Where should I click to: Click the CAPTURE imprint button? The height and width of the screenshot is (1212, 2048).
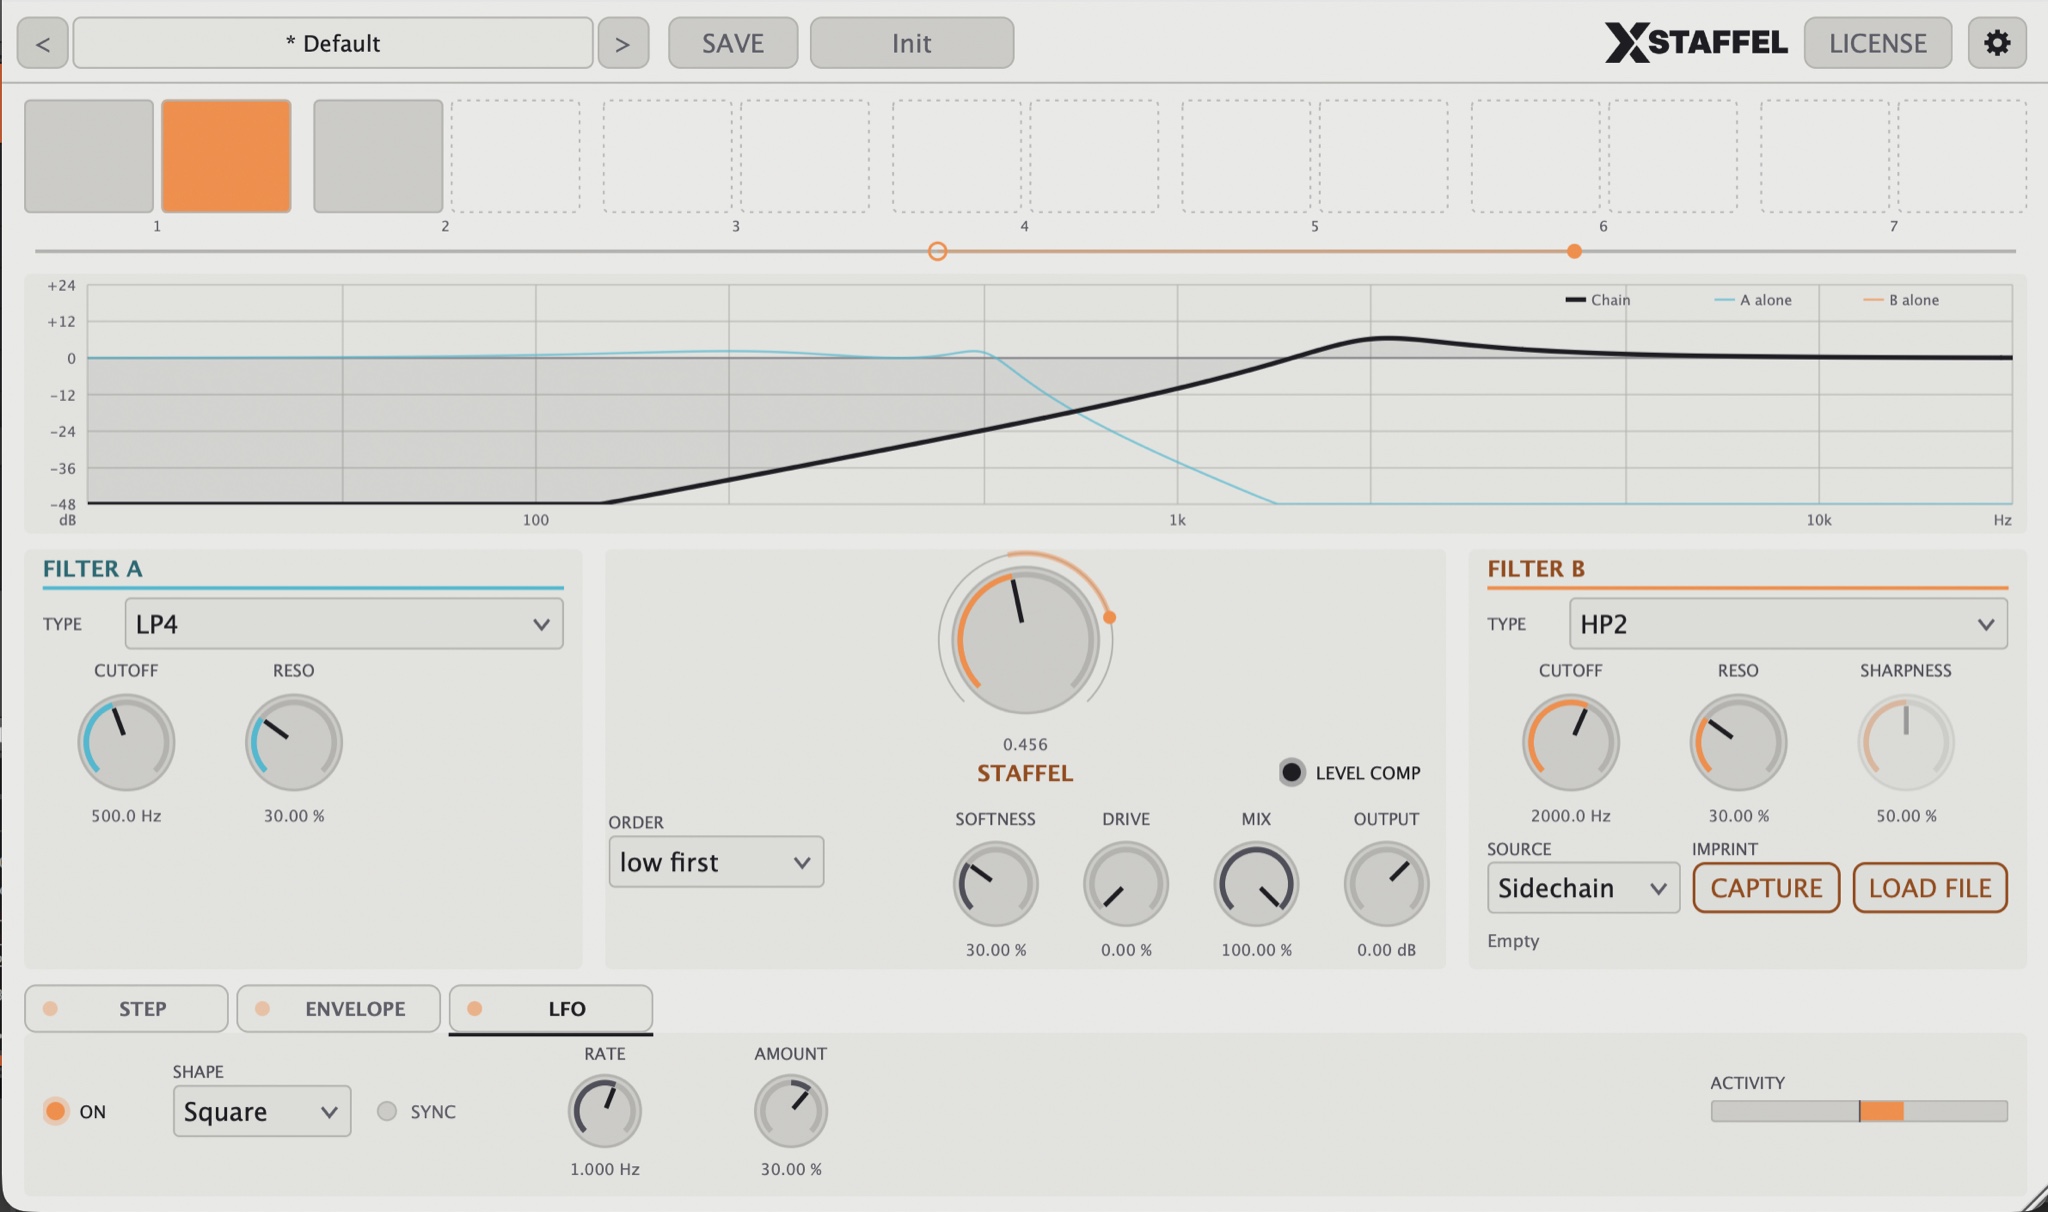pyautogui.click(x=1766, y=888)
